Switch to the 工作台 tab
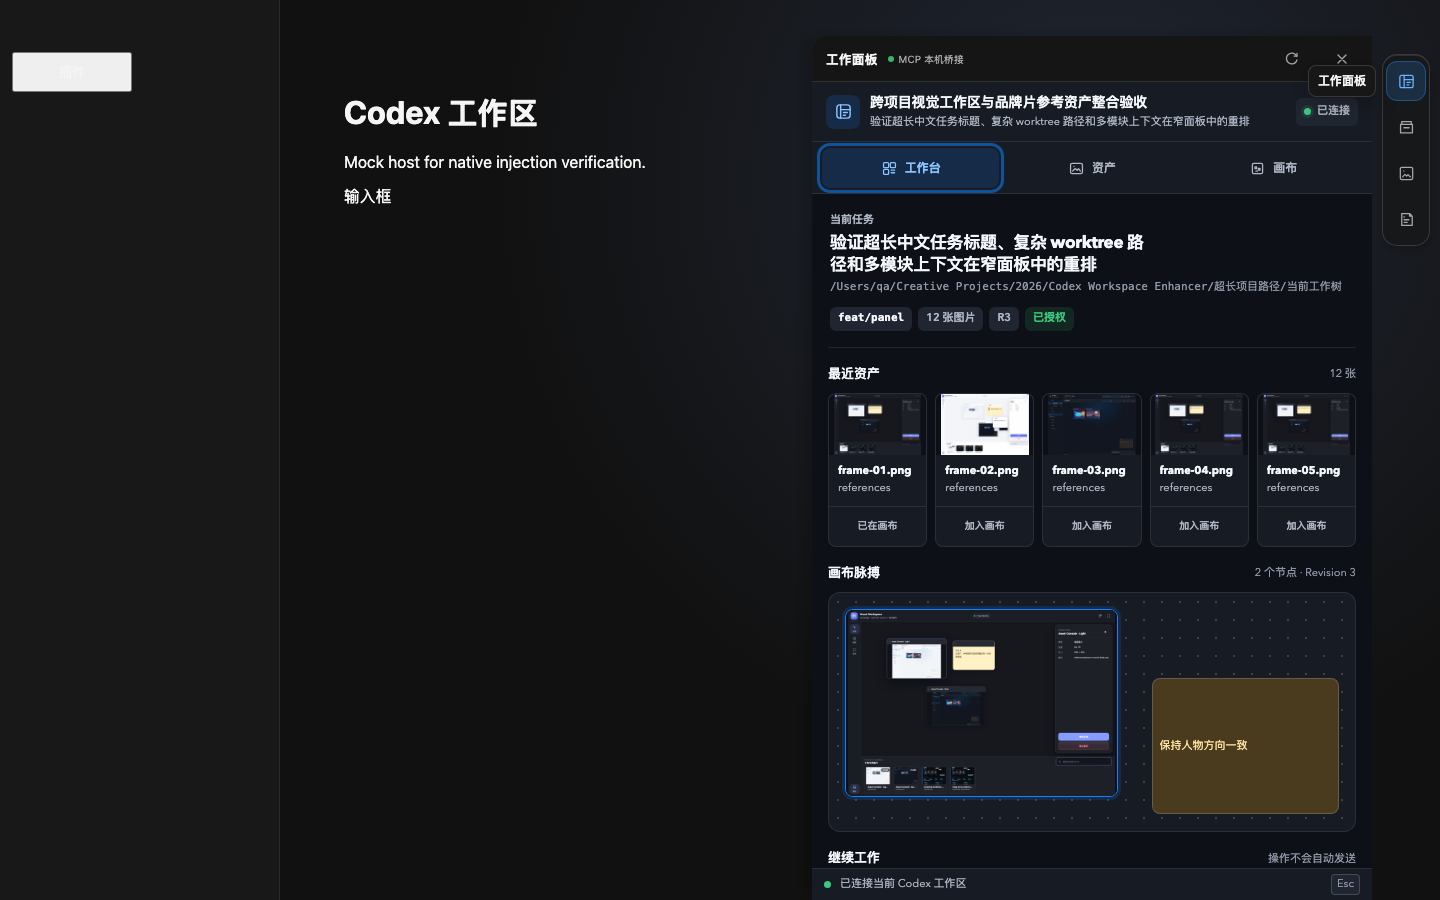This screenshot has height=900, width=1440. 910,168
